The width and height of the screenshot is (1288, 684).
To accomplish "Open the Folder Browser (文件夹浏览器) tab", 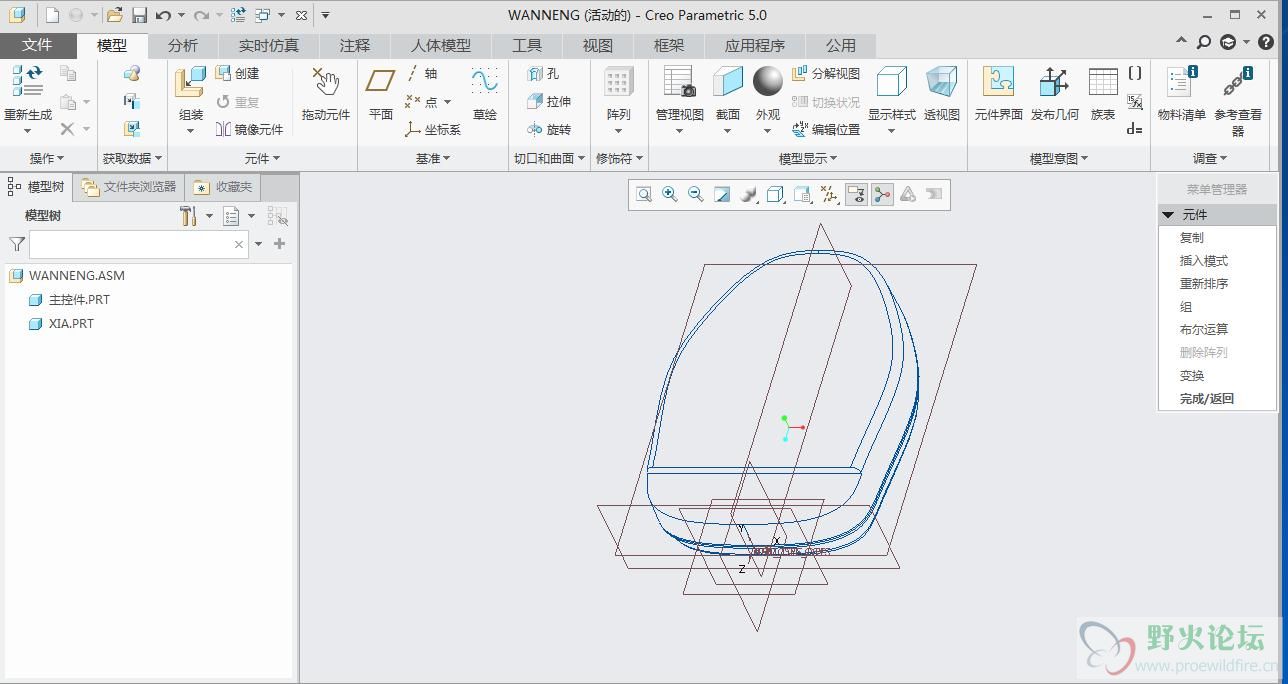I will [x=130, y=187].
